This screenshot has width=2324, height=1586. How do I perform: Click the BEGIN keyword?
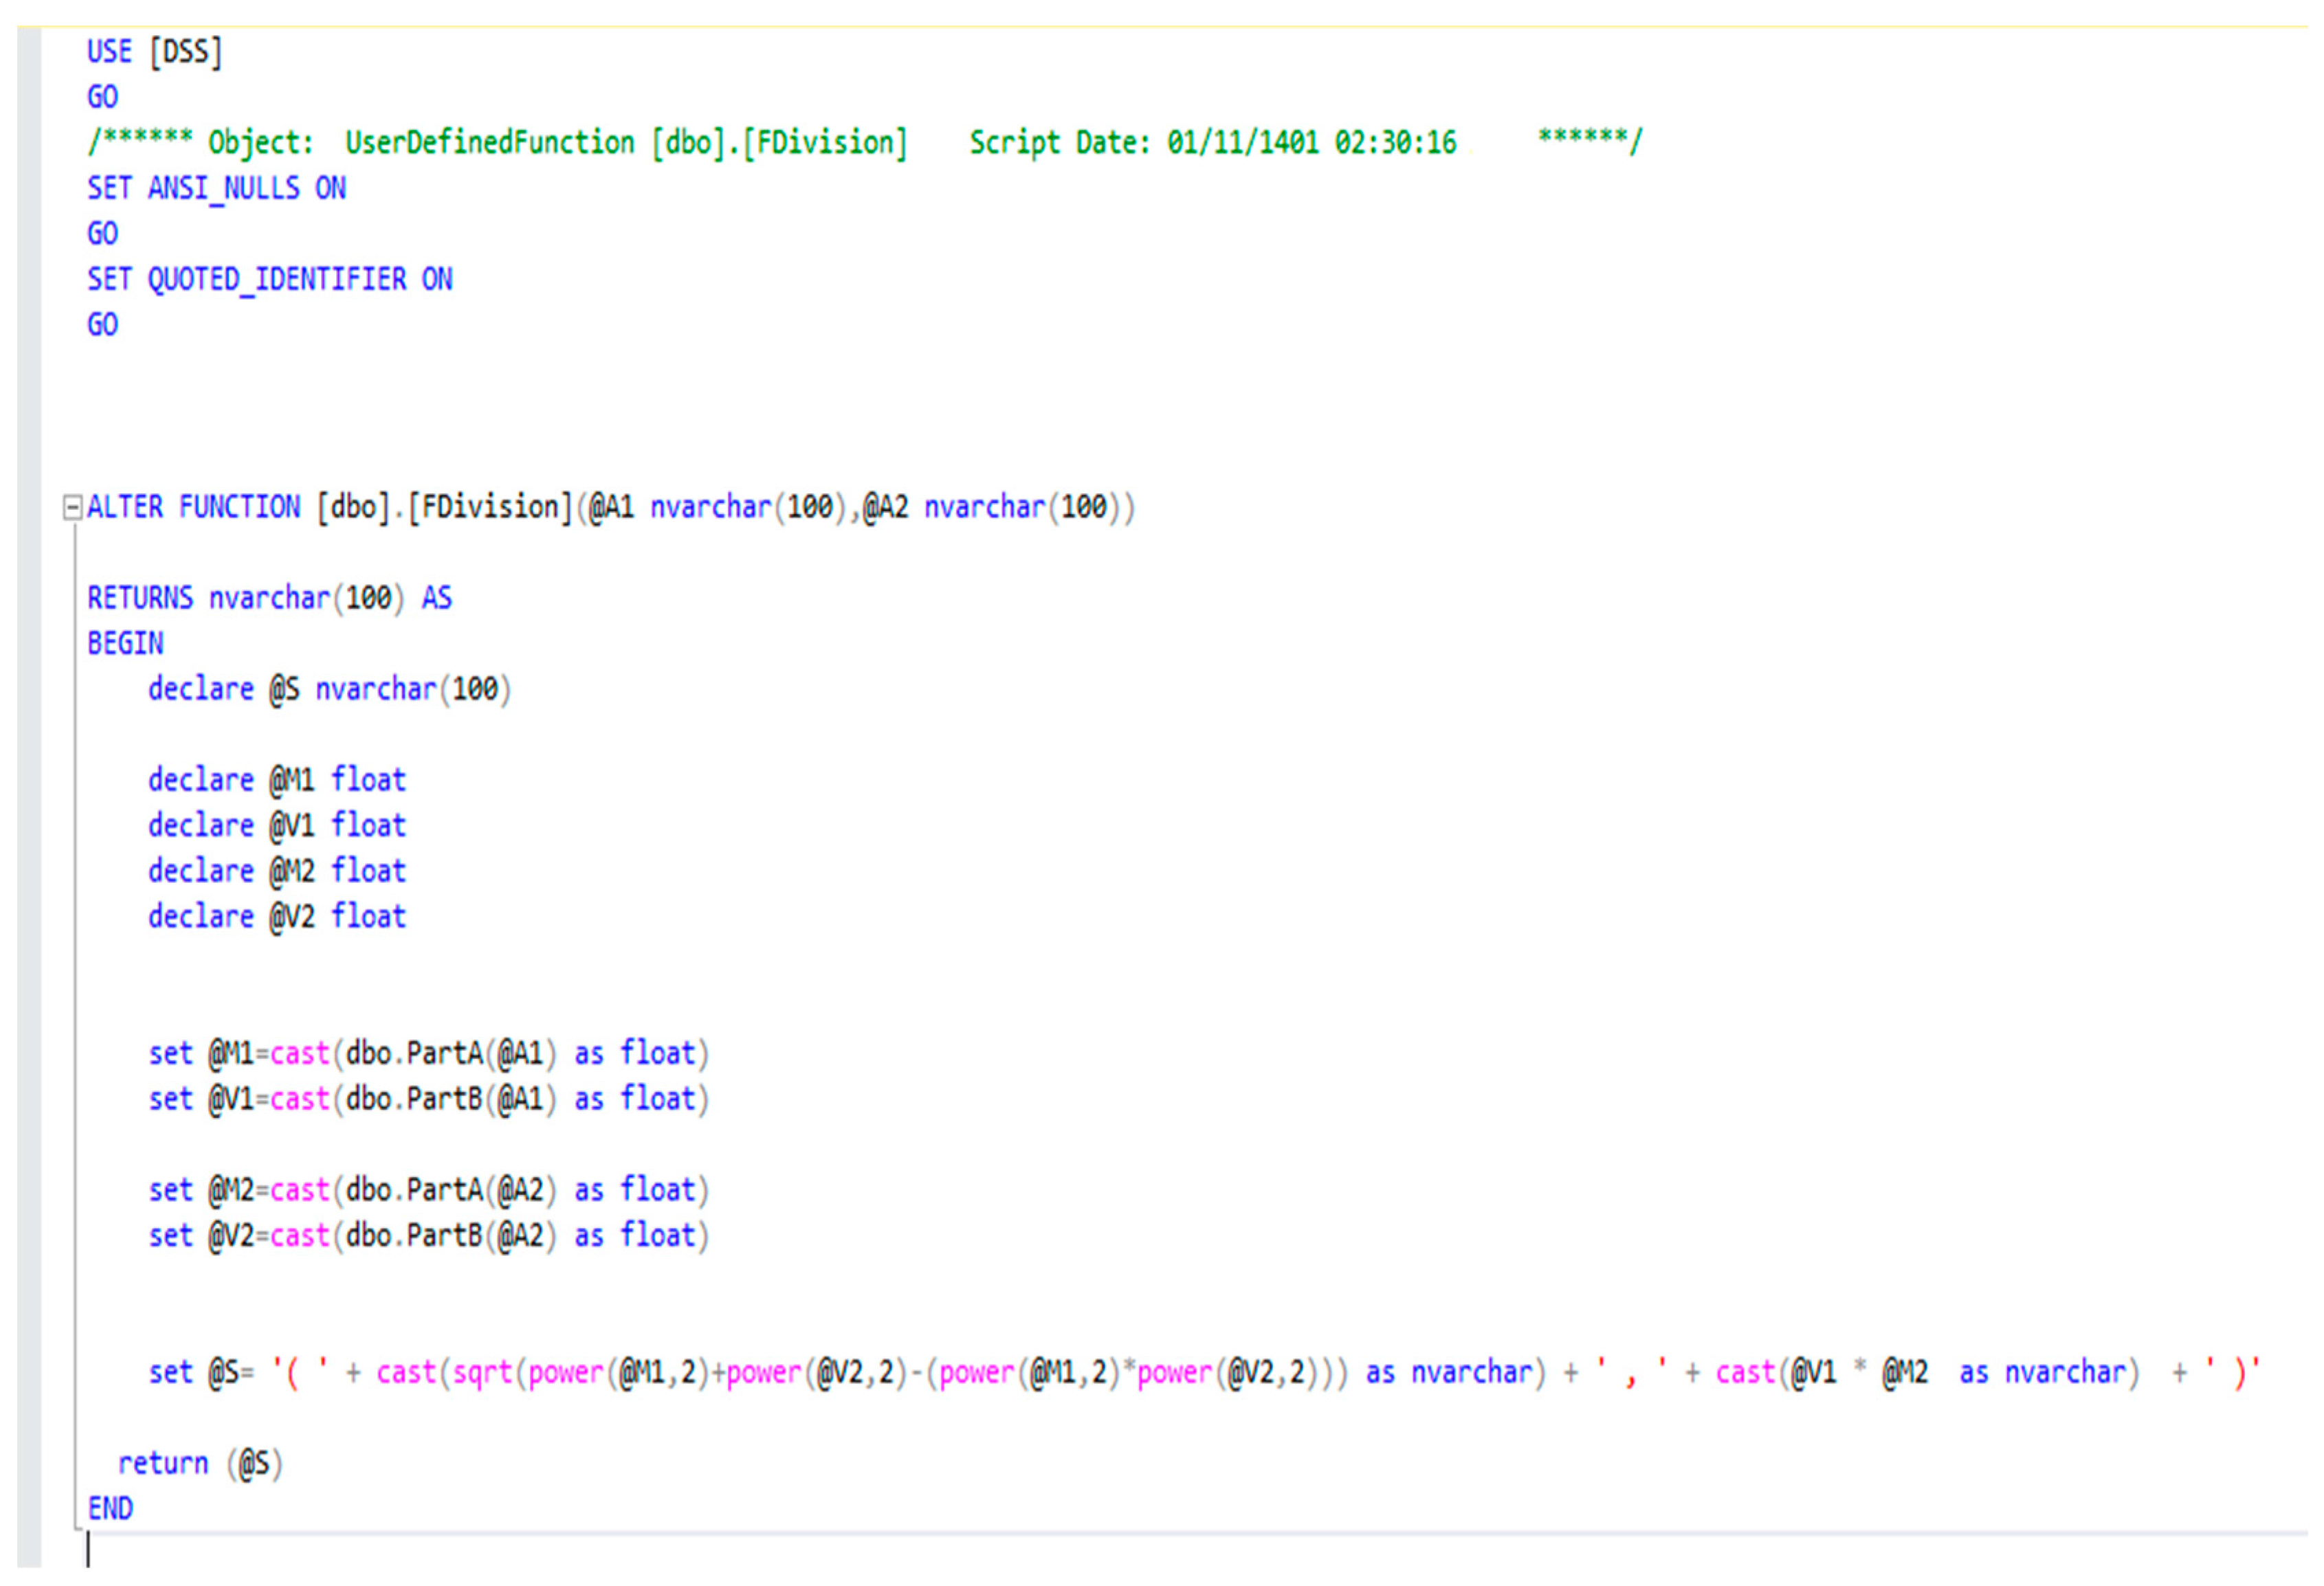pos(125,644)
